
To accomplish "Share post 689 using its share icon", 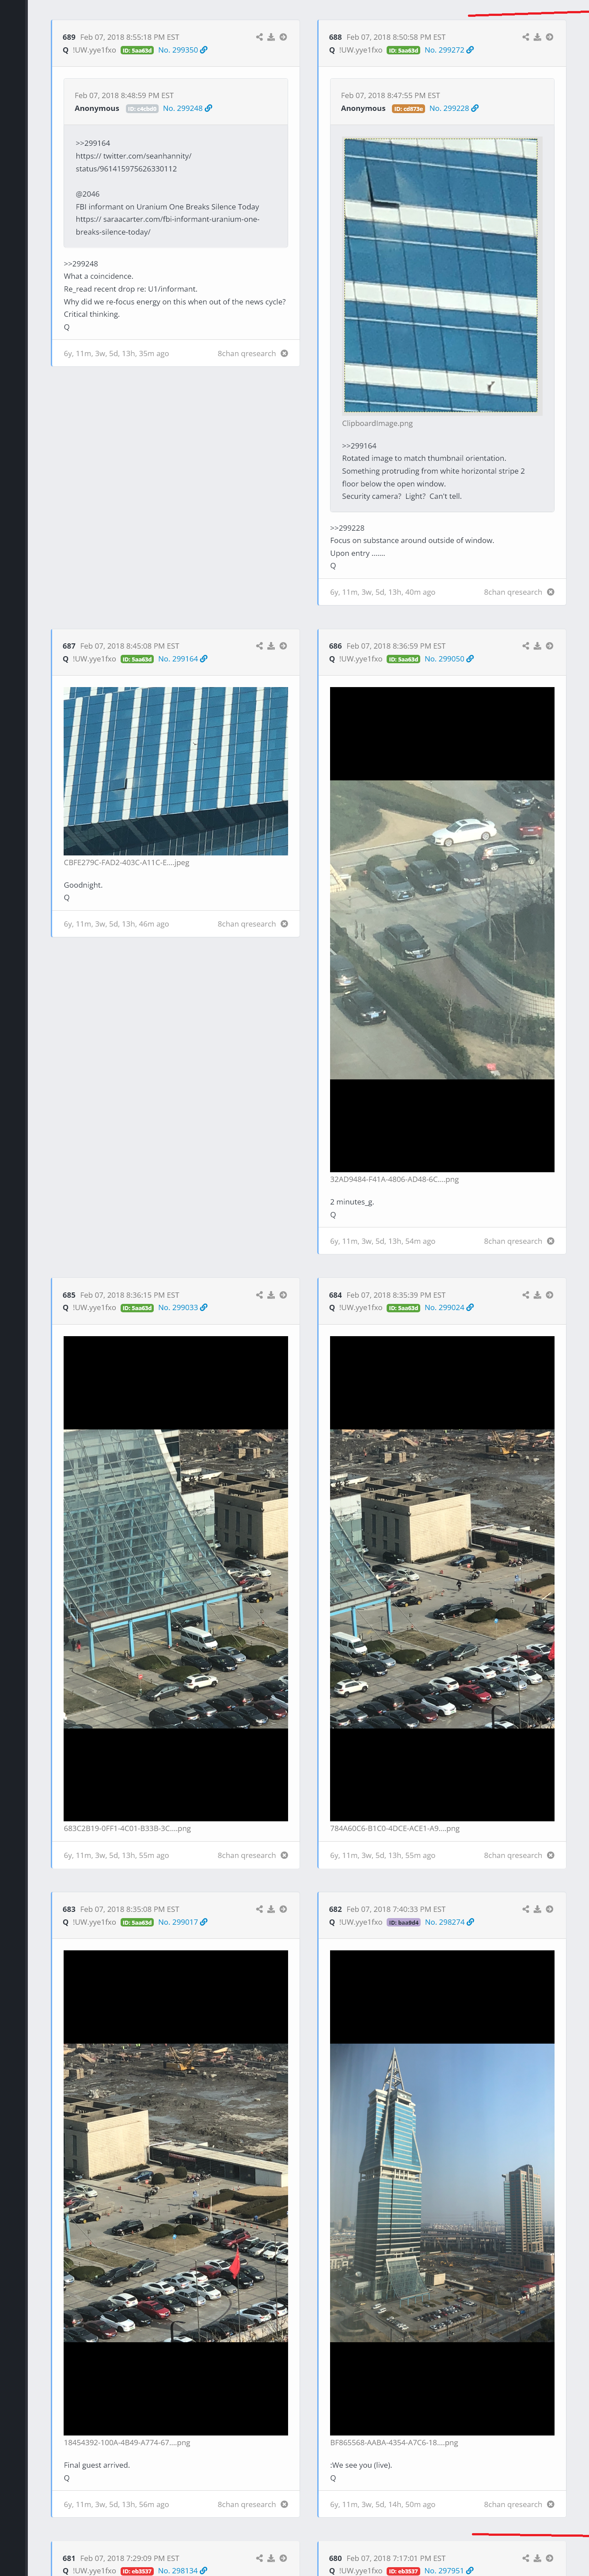I will [259, 37].
